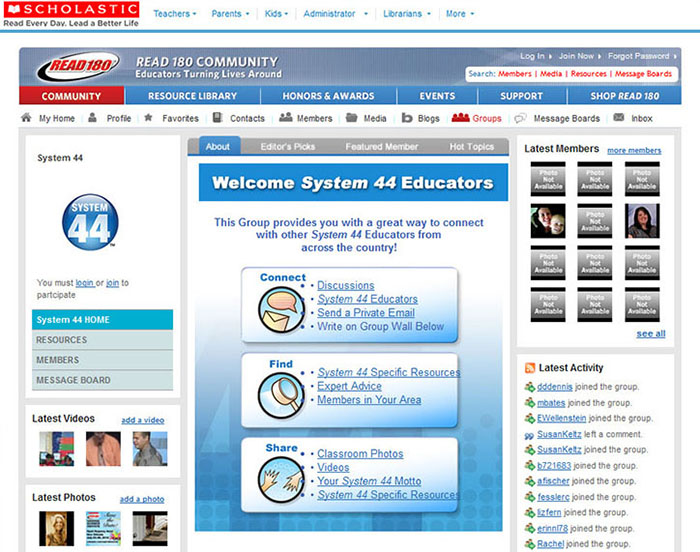Click the My Home house icon

[x=26, y=118]
